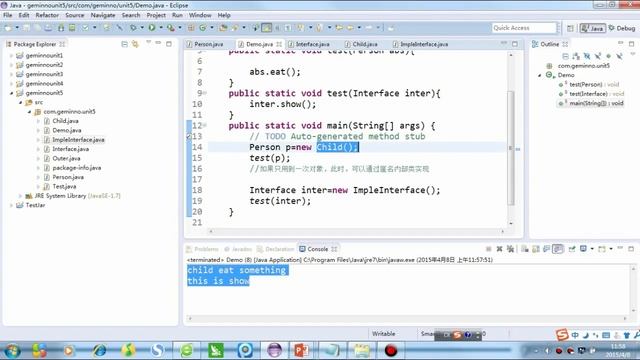This screenshot has width=640, height=360.
Task: Click the External Tools run icon
Action: pyautogui.click(x=171, y=28)
